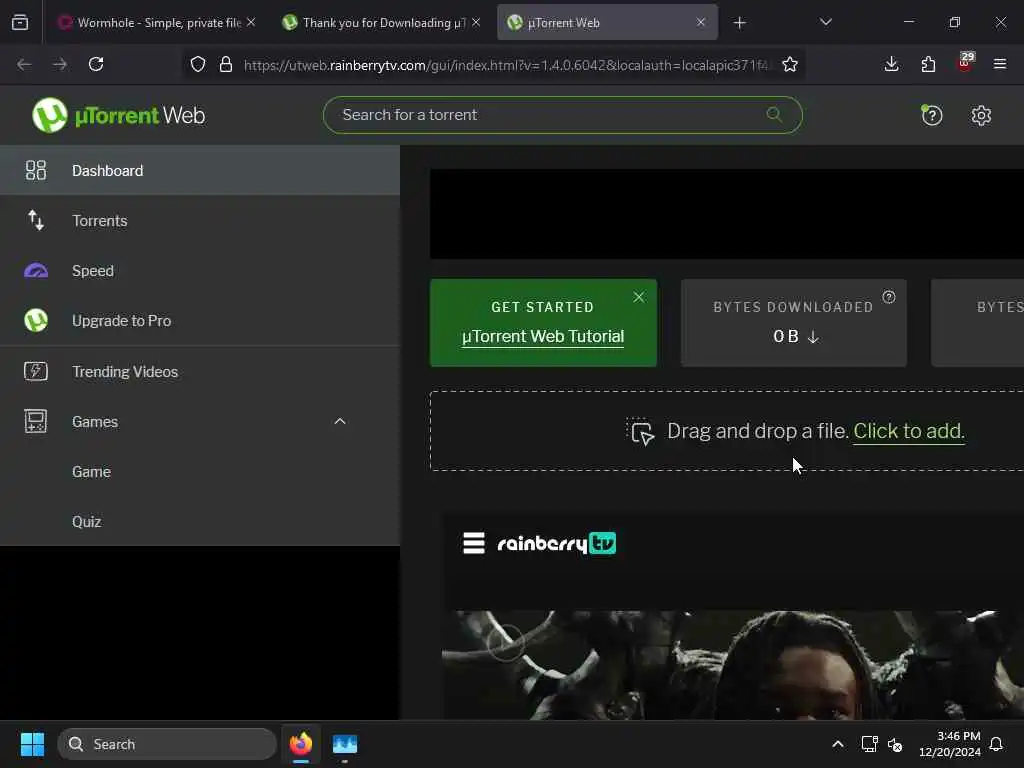Reload the current page
1024x768 pixels.
96,64
